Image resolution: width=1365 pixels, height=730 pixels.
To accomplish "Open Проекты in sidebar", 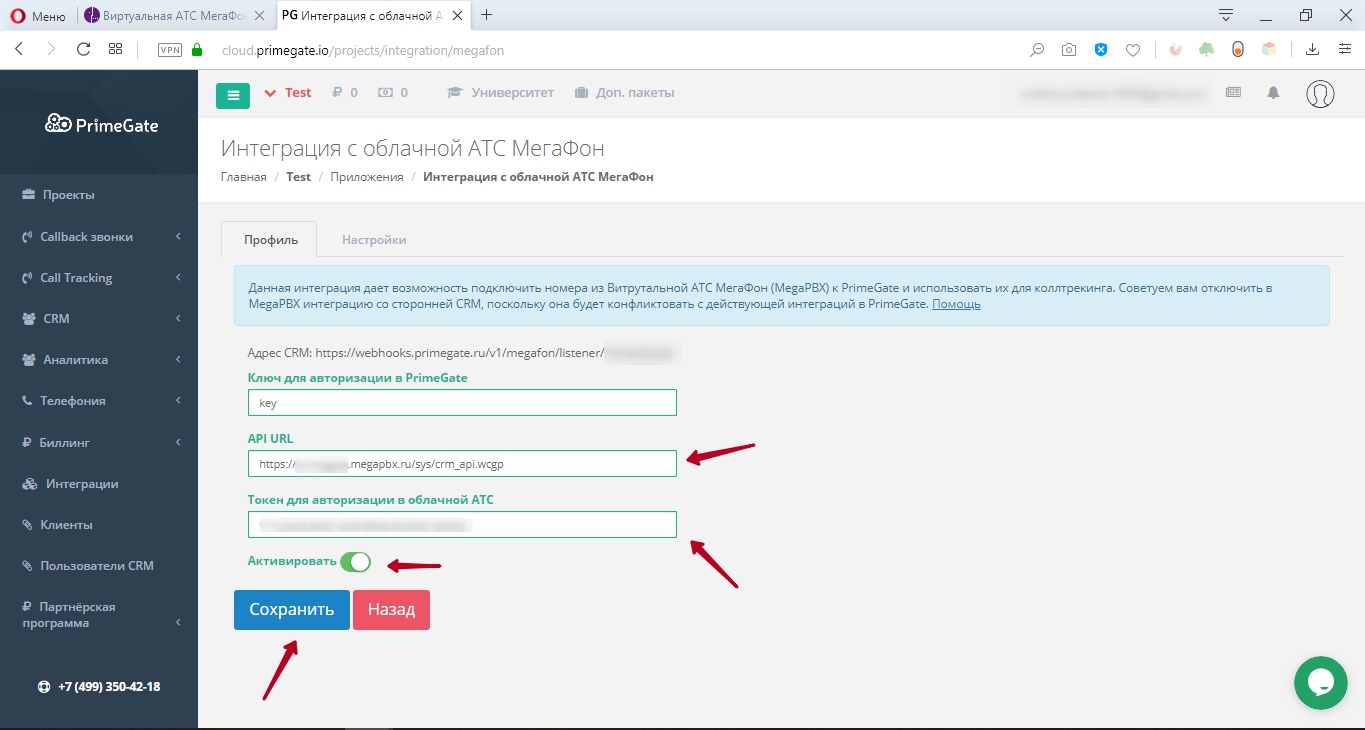I will pyautogui.click(x=58, y=195).
